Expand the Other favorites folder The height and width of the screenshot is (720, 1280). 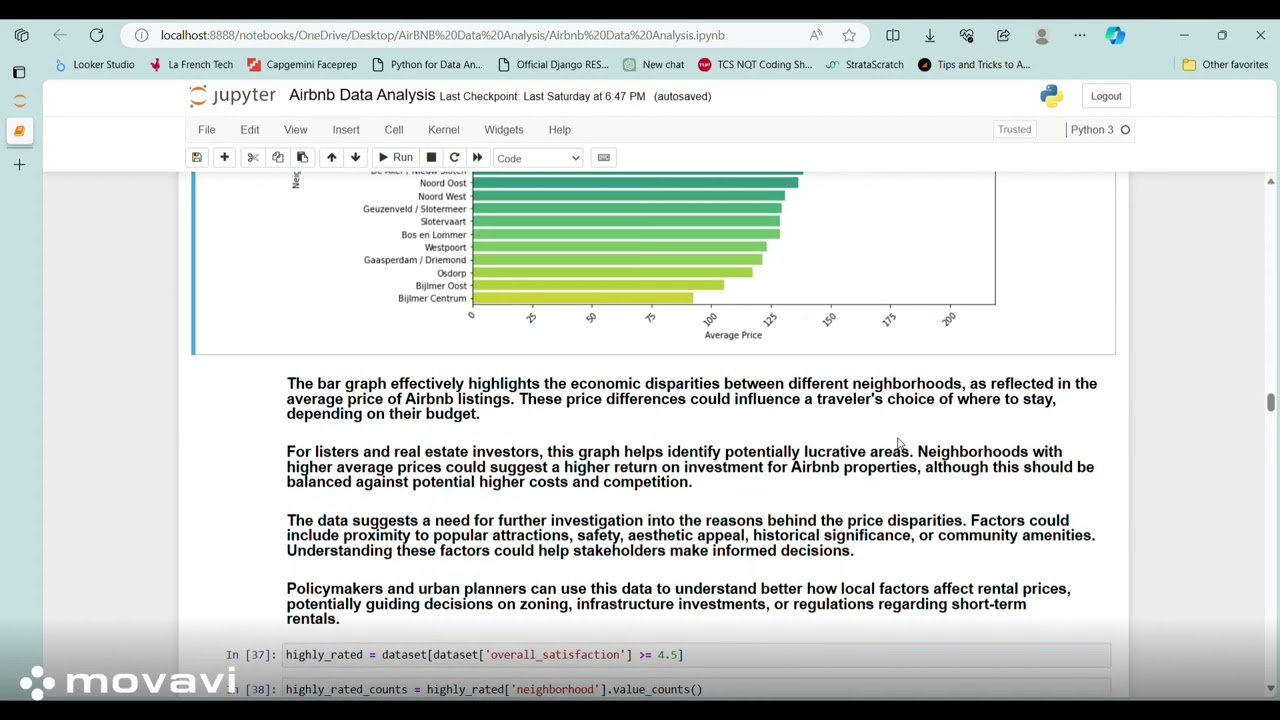coord(1225,65)
